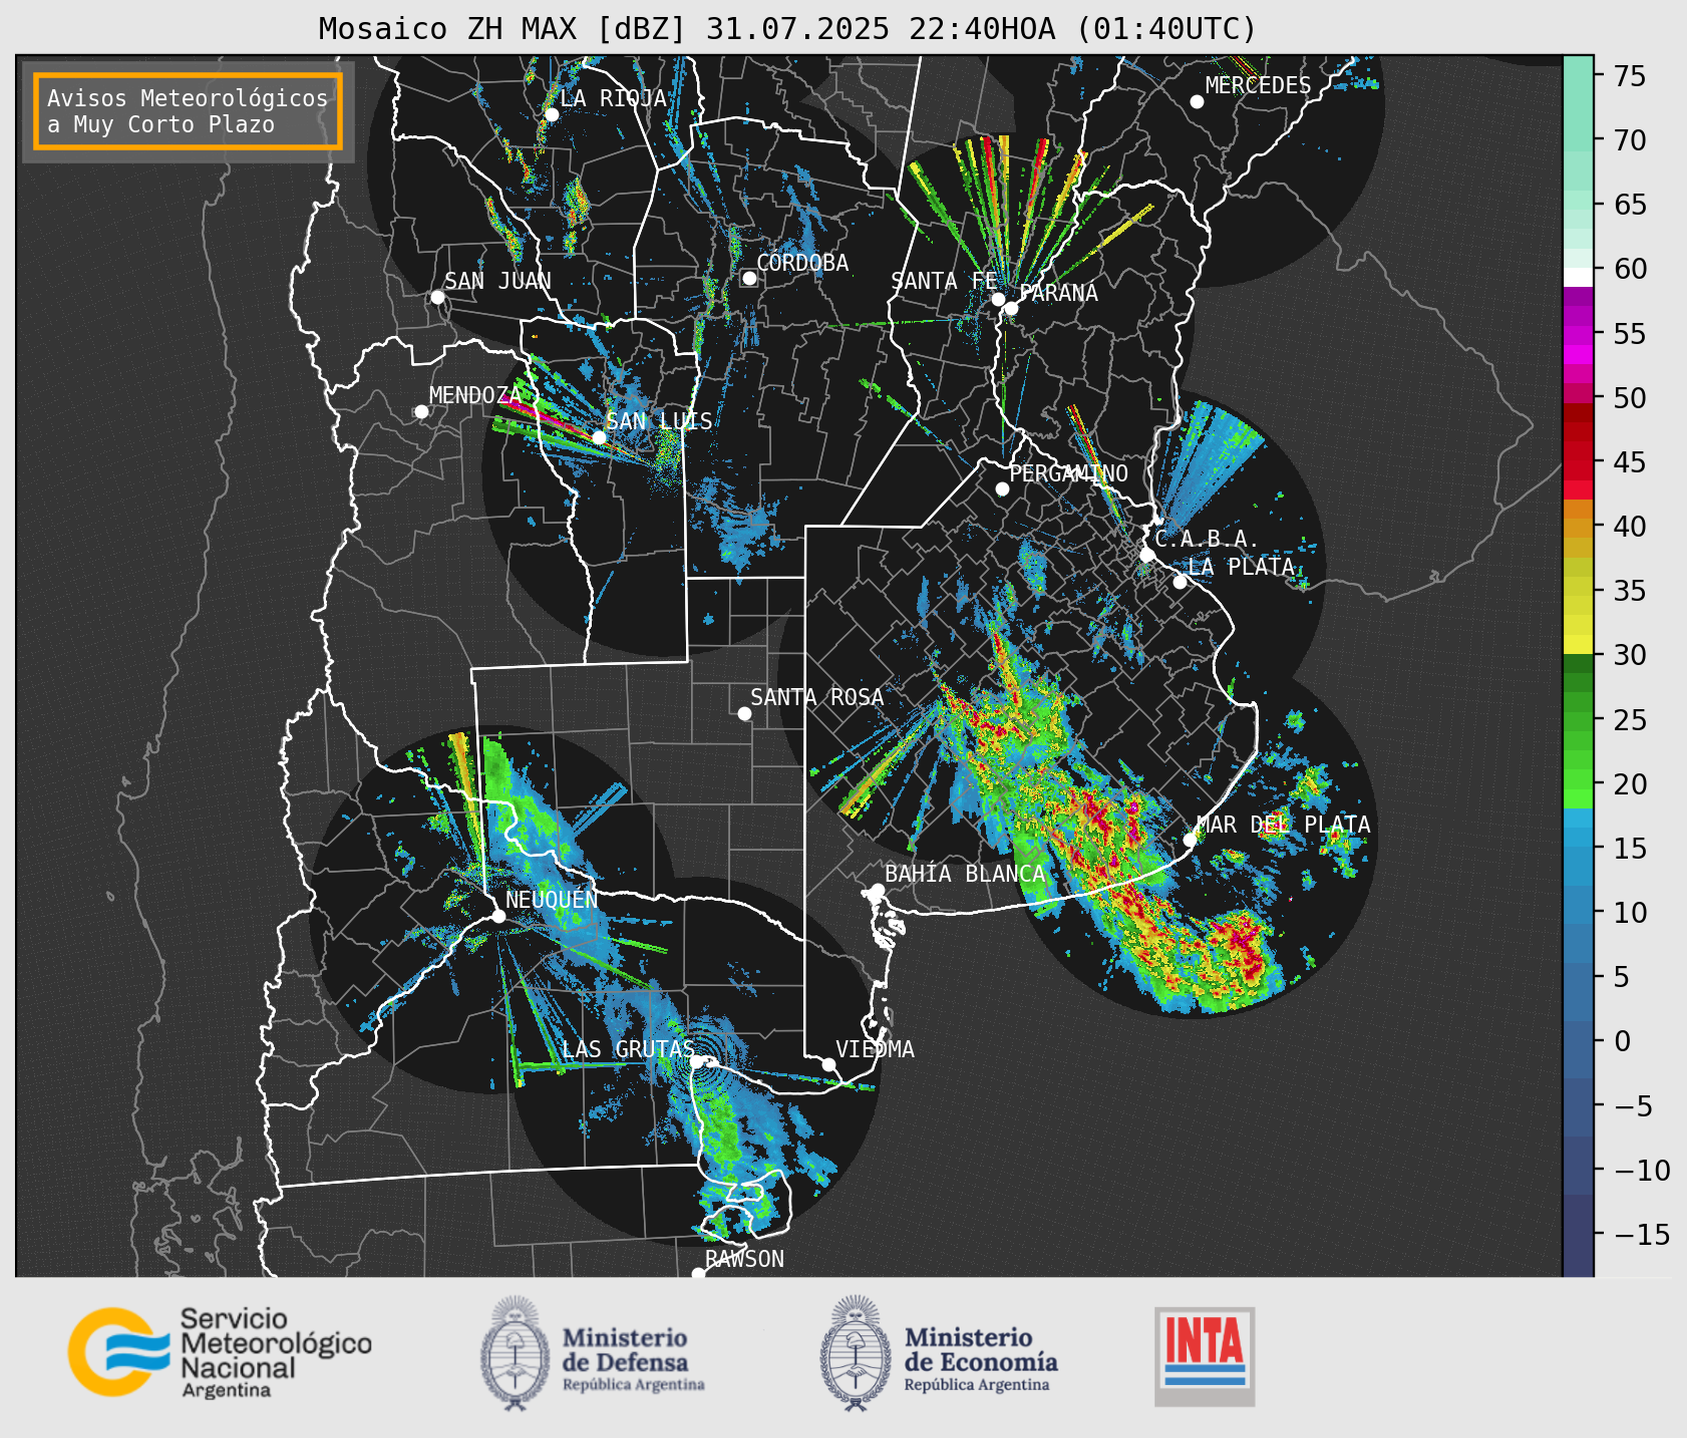Click the Rawson city marker
Viewport: 1687px width, 1438px height.
[698, 1274]
